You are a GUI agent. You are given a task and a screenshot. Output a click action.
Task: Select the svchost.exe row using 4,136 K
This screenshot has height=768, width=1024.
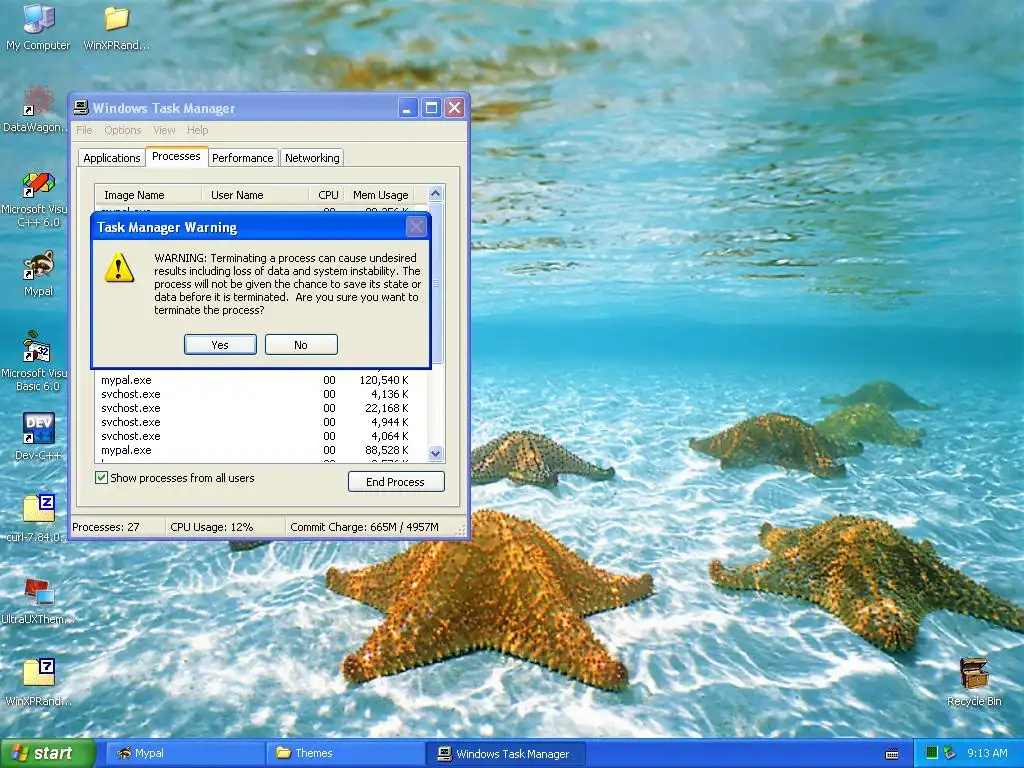261,394
